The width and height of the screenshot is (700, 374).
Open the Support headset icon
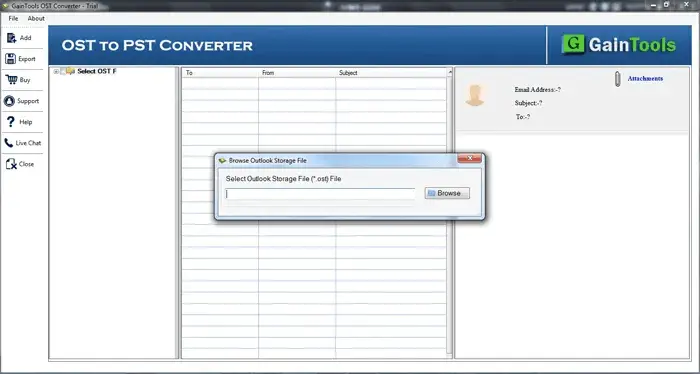pyautogui.click(x=9, y=101)
